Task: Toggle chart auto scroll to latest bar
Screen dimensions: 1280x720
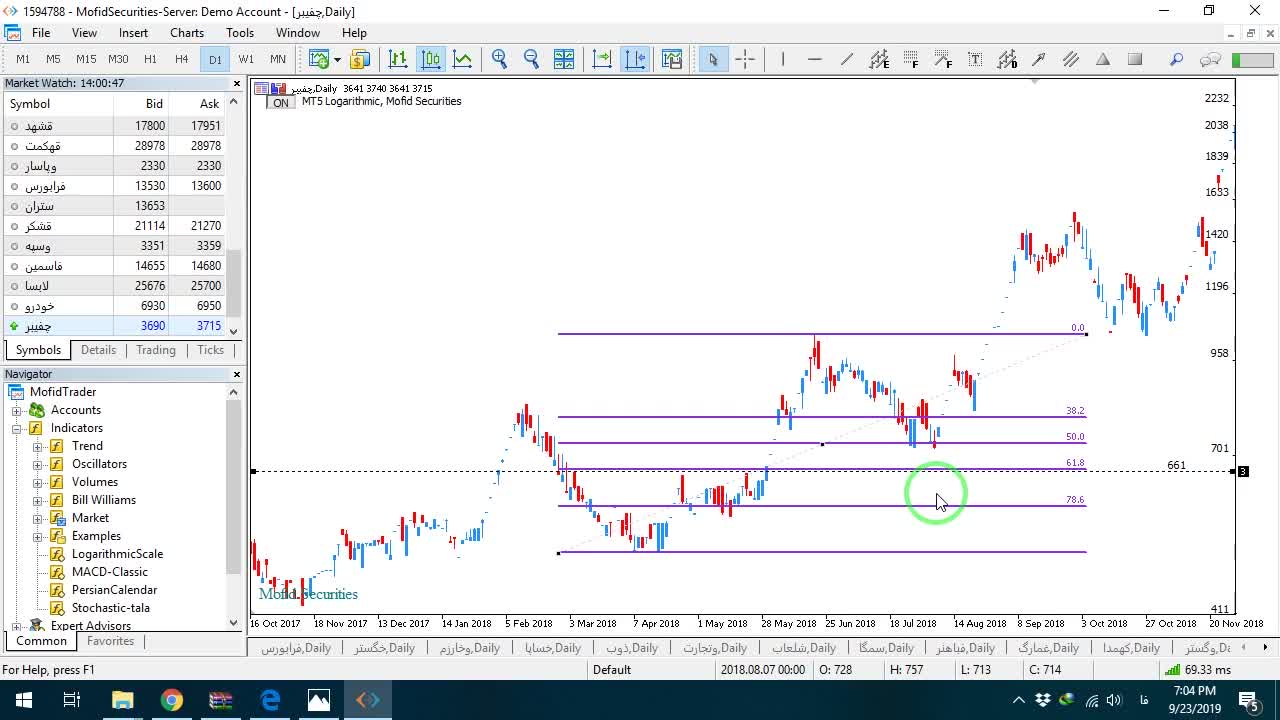Action: pos(602,59)
